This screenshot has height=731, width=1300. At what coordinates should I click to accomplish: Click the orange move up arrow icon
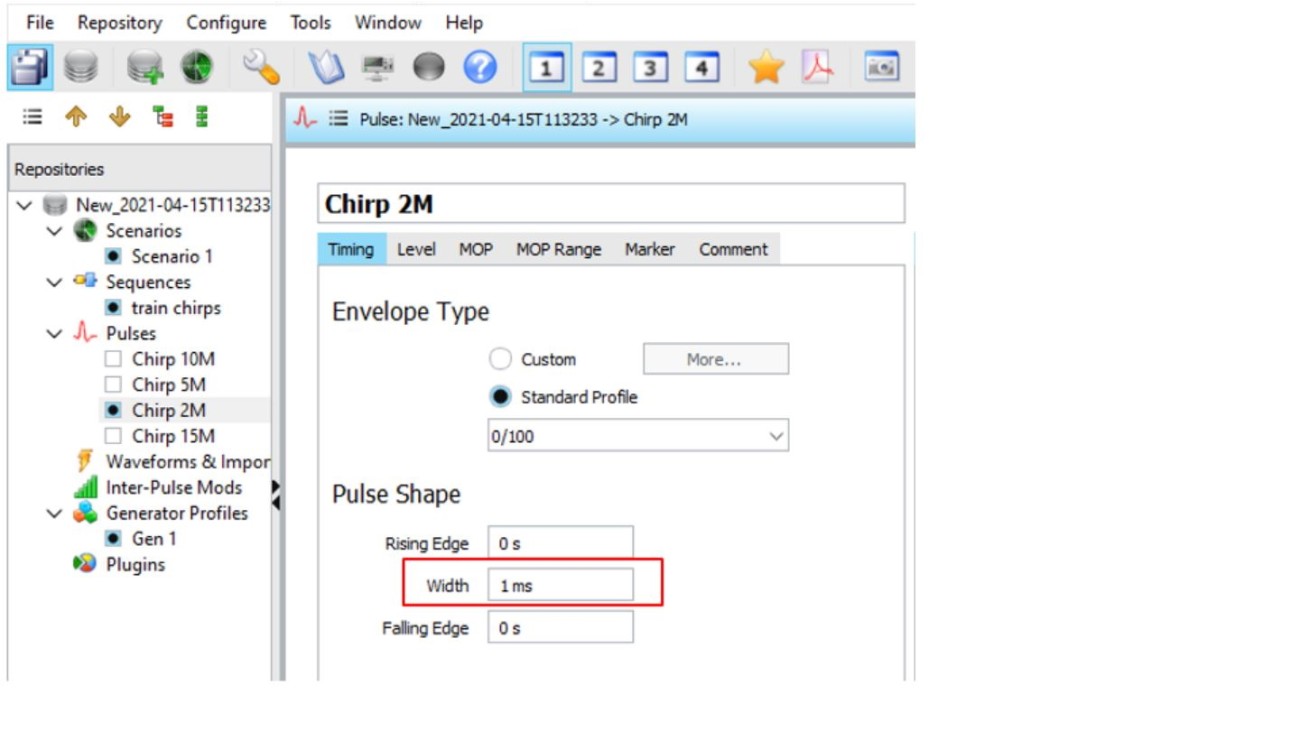pyautogui.click(x=76, y=117)
